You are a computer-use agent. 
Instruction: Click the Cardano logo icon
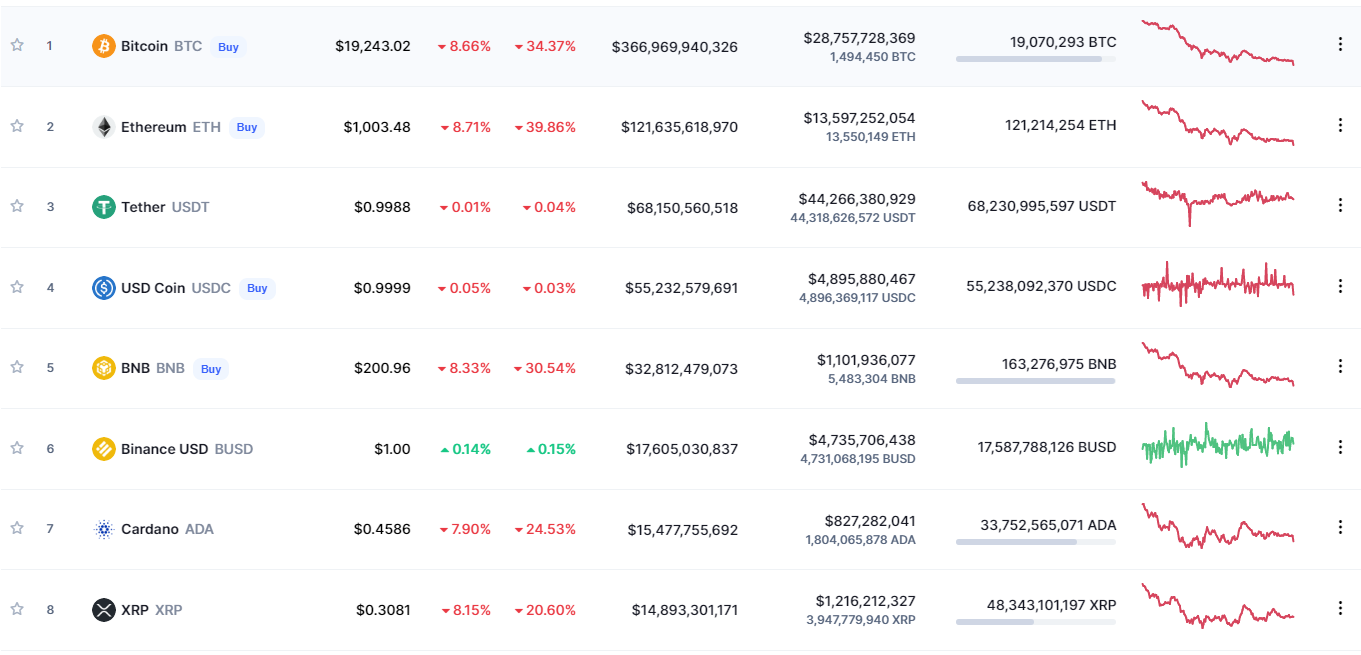pyautogui.click(x=104, y=529)
